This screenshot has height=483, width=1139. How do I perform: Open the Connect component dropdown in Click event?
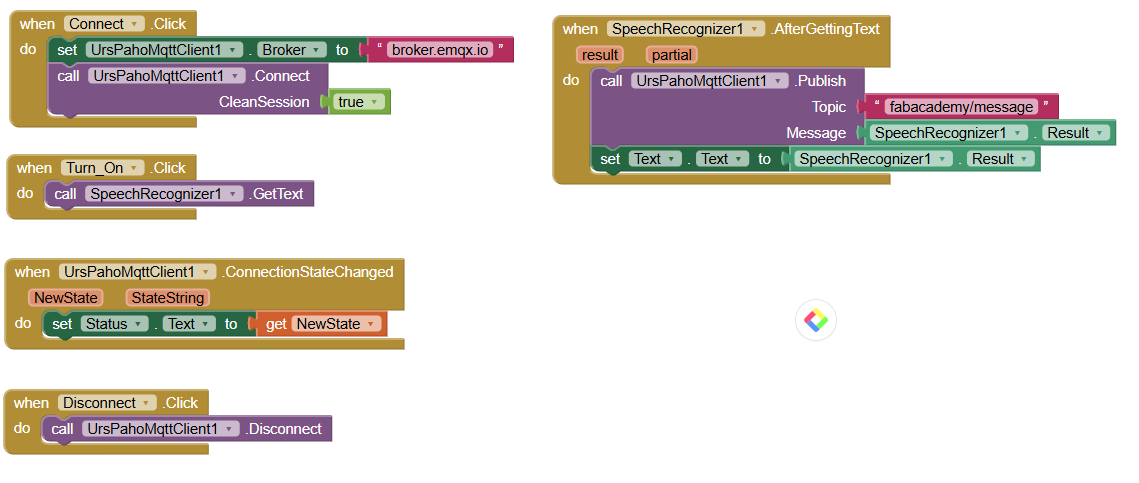(105, 24)
